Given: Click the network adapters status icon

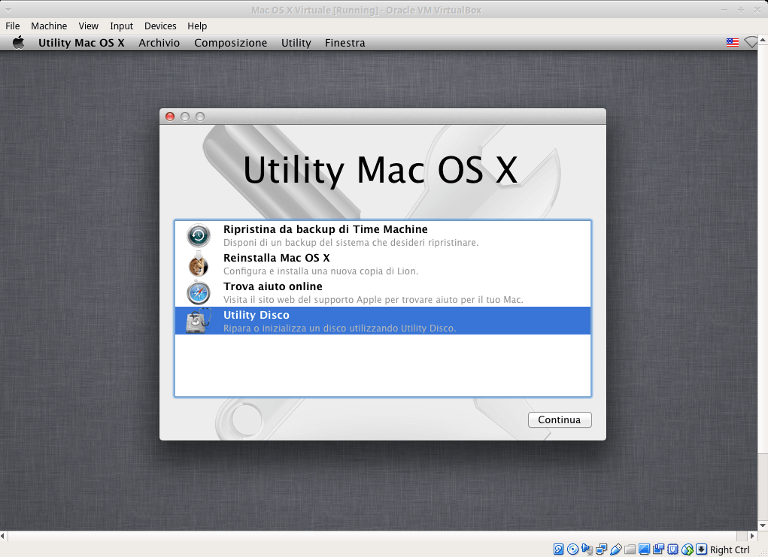Looking at the screenshot, I should tap(601, 549).
